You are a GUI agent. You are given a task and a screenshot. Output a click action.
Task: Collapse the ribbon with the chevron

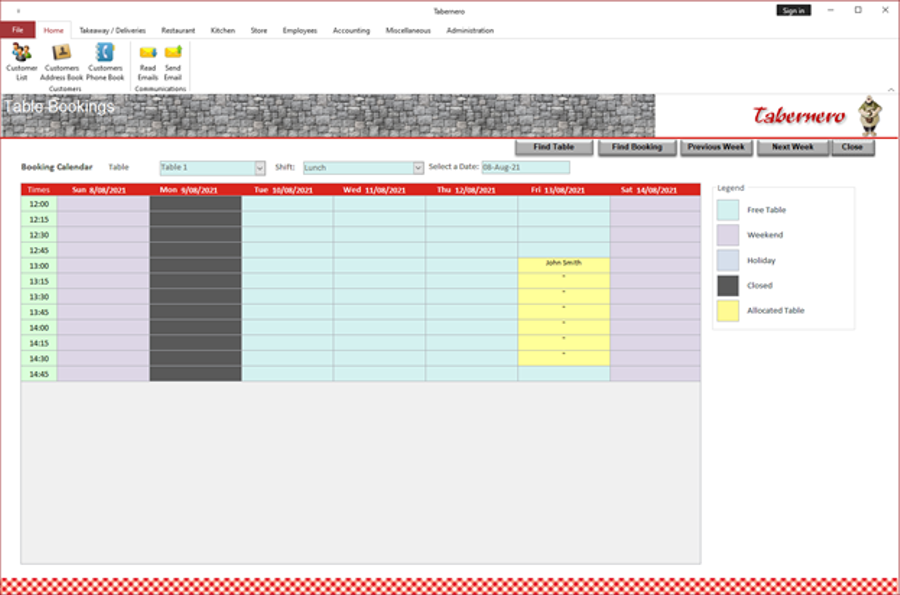click(x=891, y=90)
